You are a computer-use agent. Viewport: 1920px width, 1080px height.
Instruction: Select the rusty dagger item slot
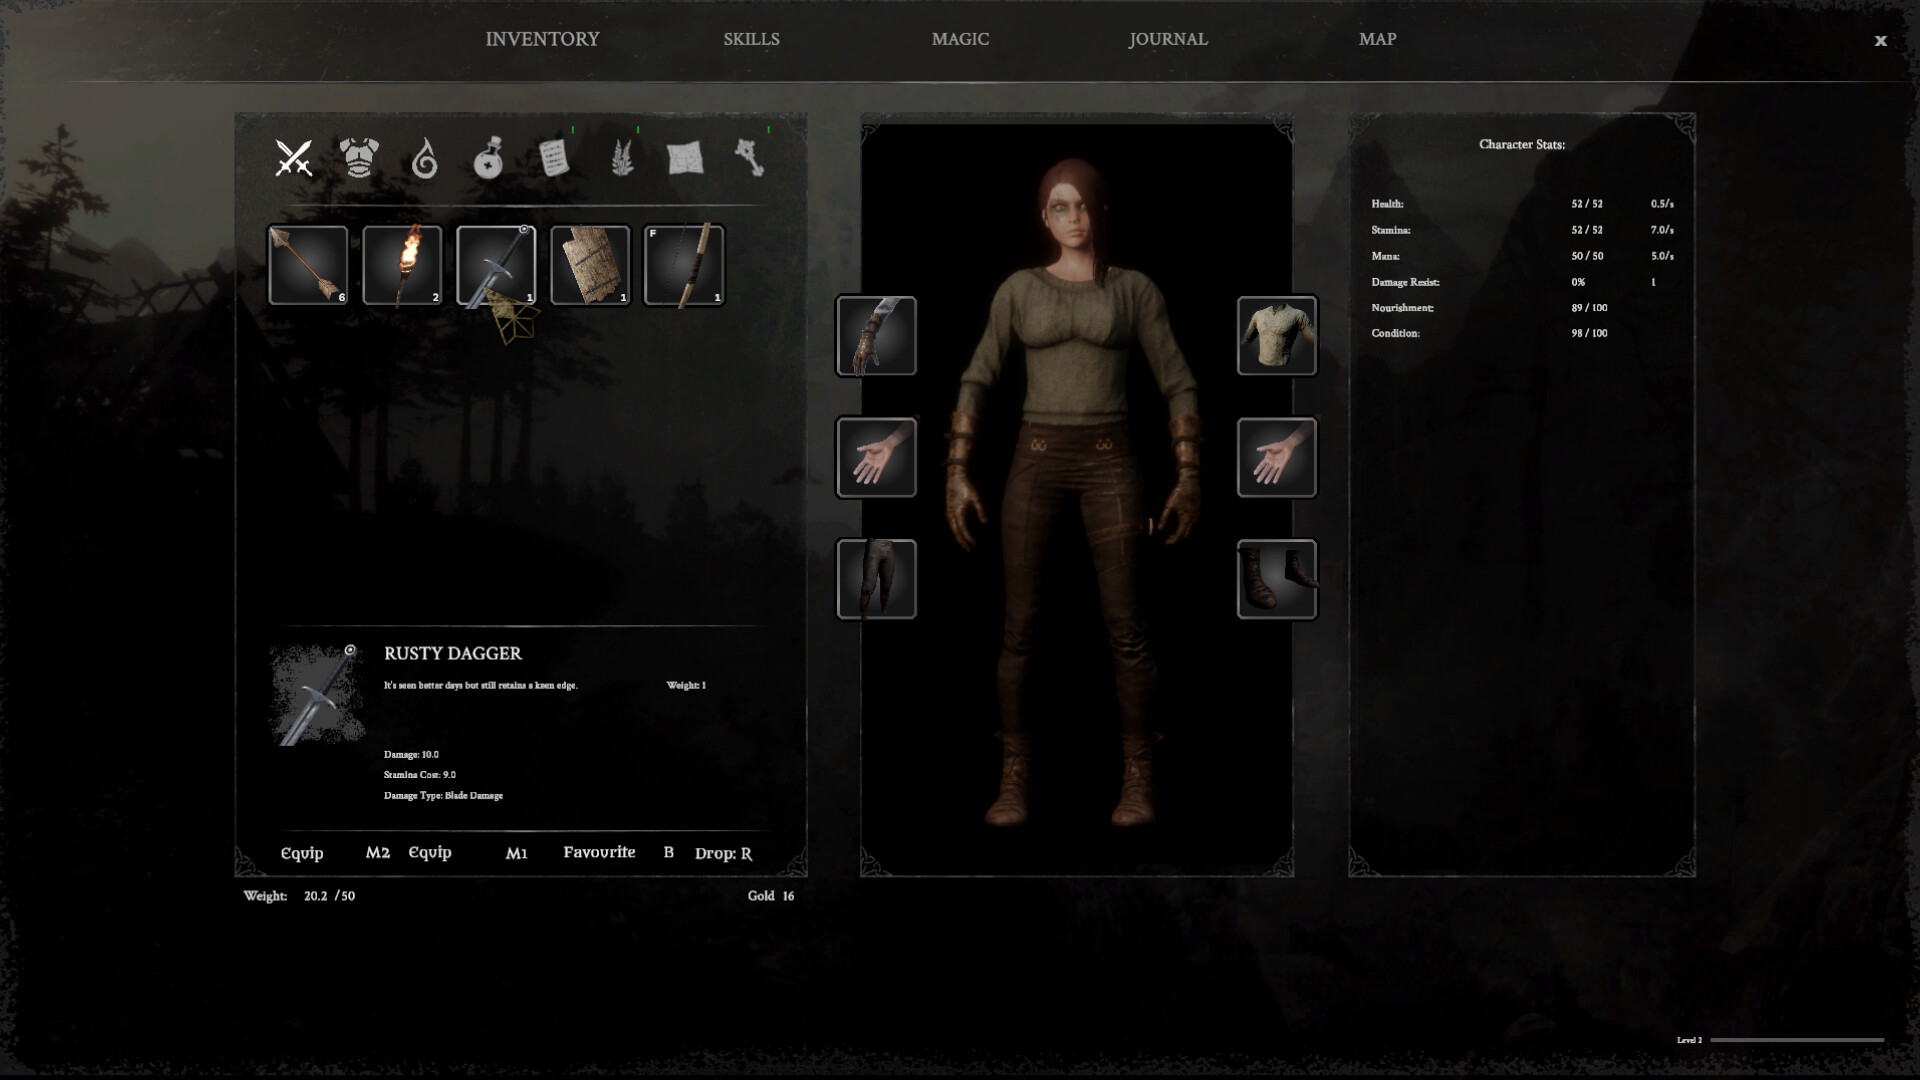click(x=496, y=265)
